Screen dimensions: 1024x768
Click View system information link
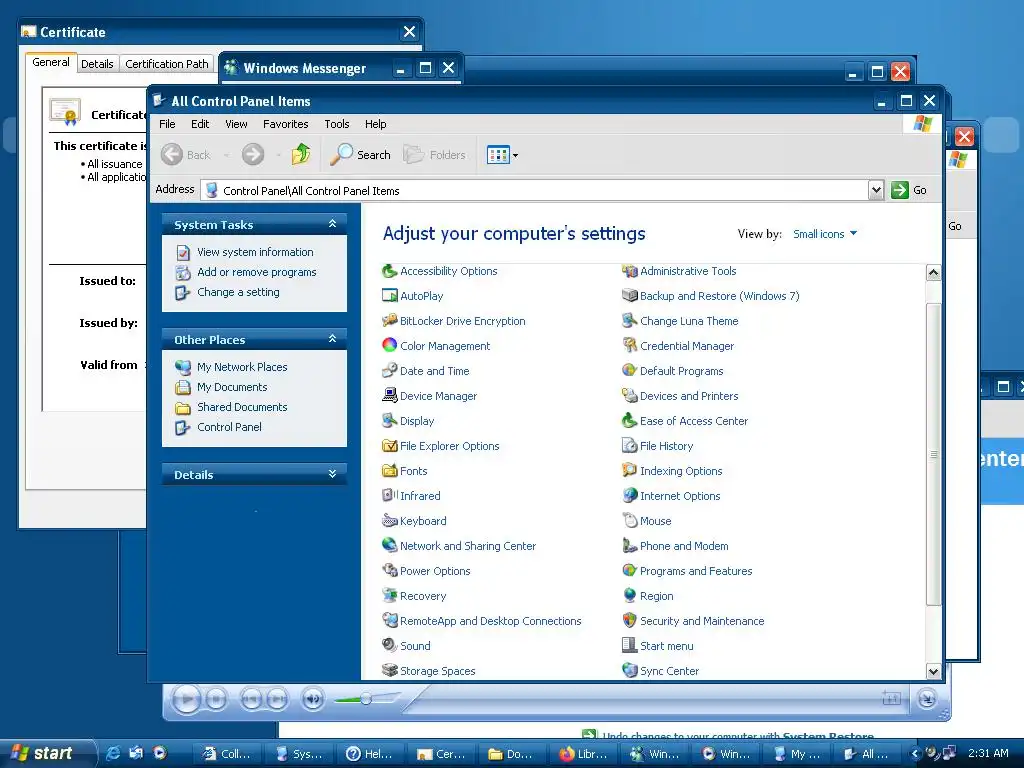[x=255, y=252]
